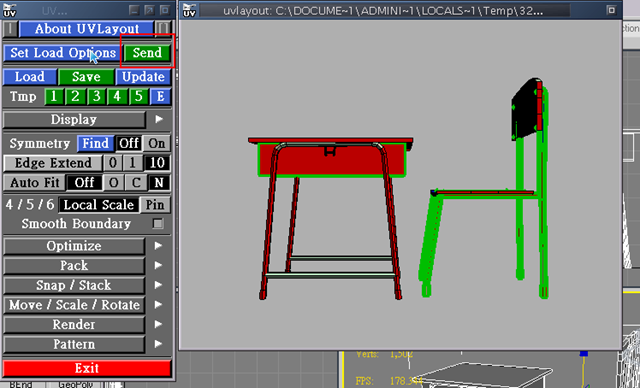The width and height of the screenshot is (640, 388).
Task: Click the About UVLayout button
Action: pos(87,29)
